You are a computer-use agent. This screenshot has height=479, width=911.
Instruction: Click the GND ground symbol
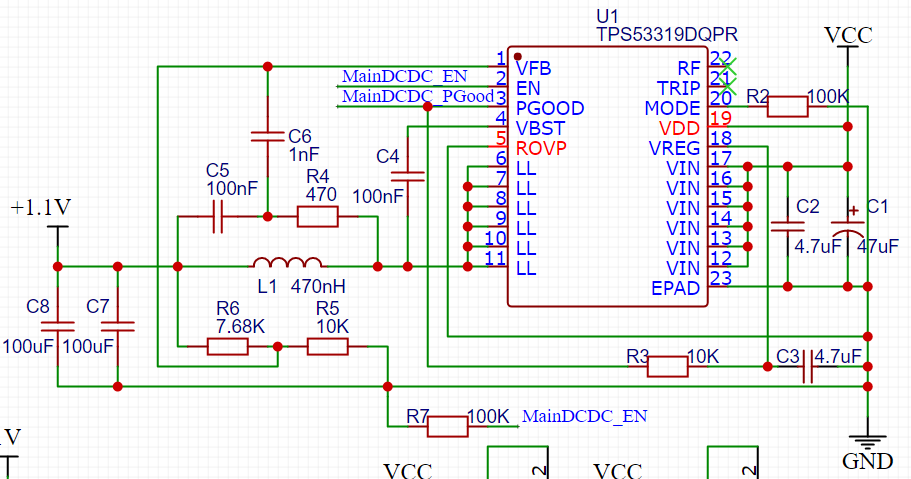(x=867, y=441)
